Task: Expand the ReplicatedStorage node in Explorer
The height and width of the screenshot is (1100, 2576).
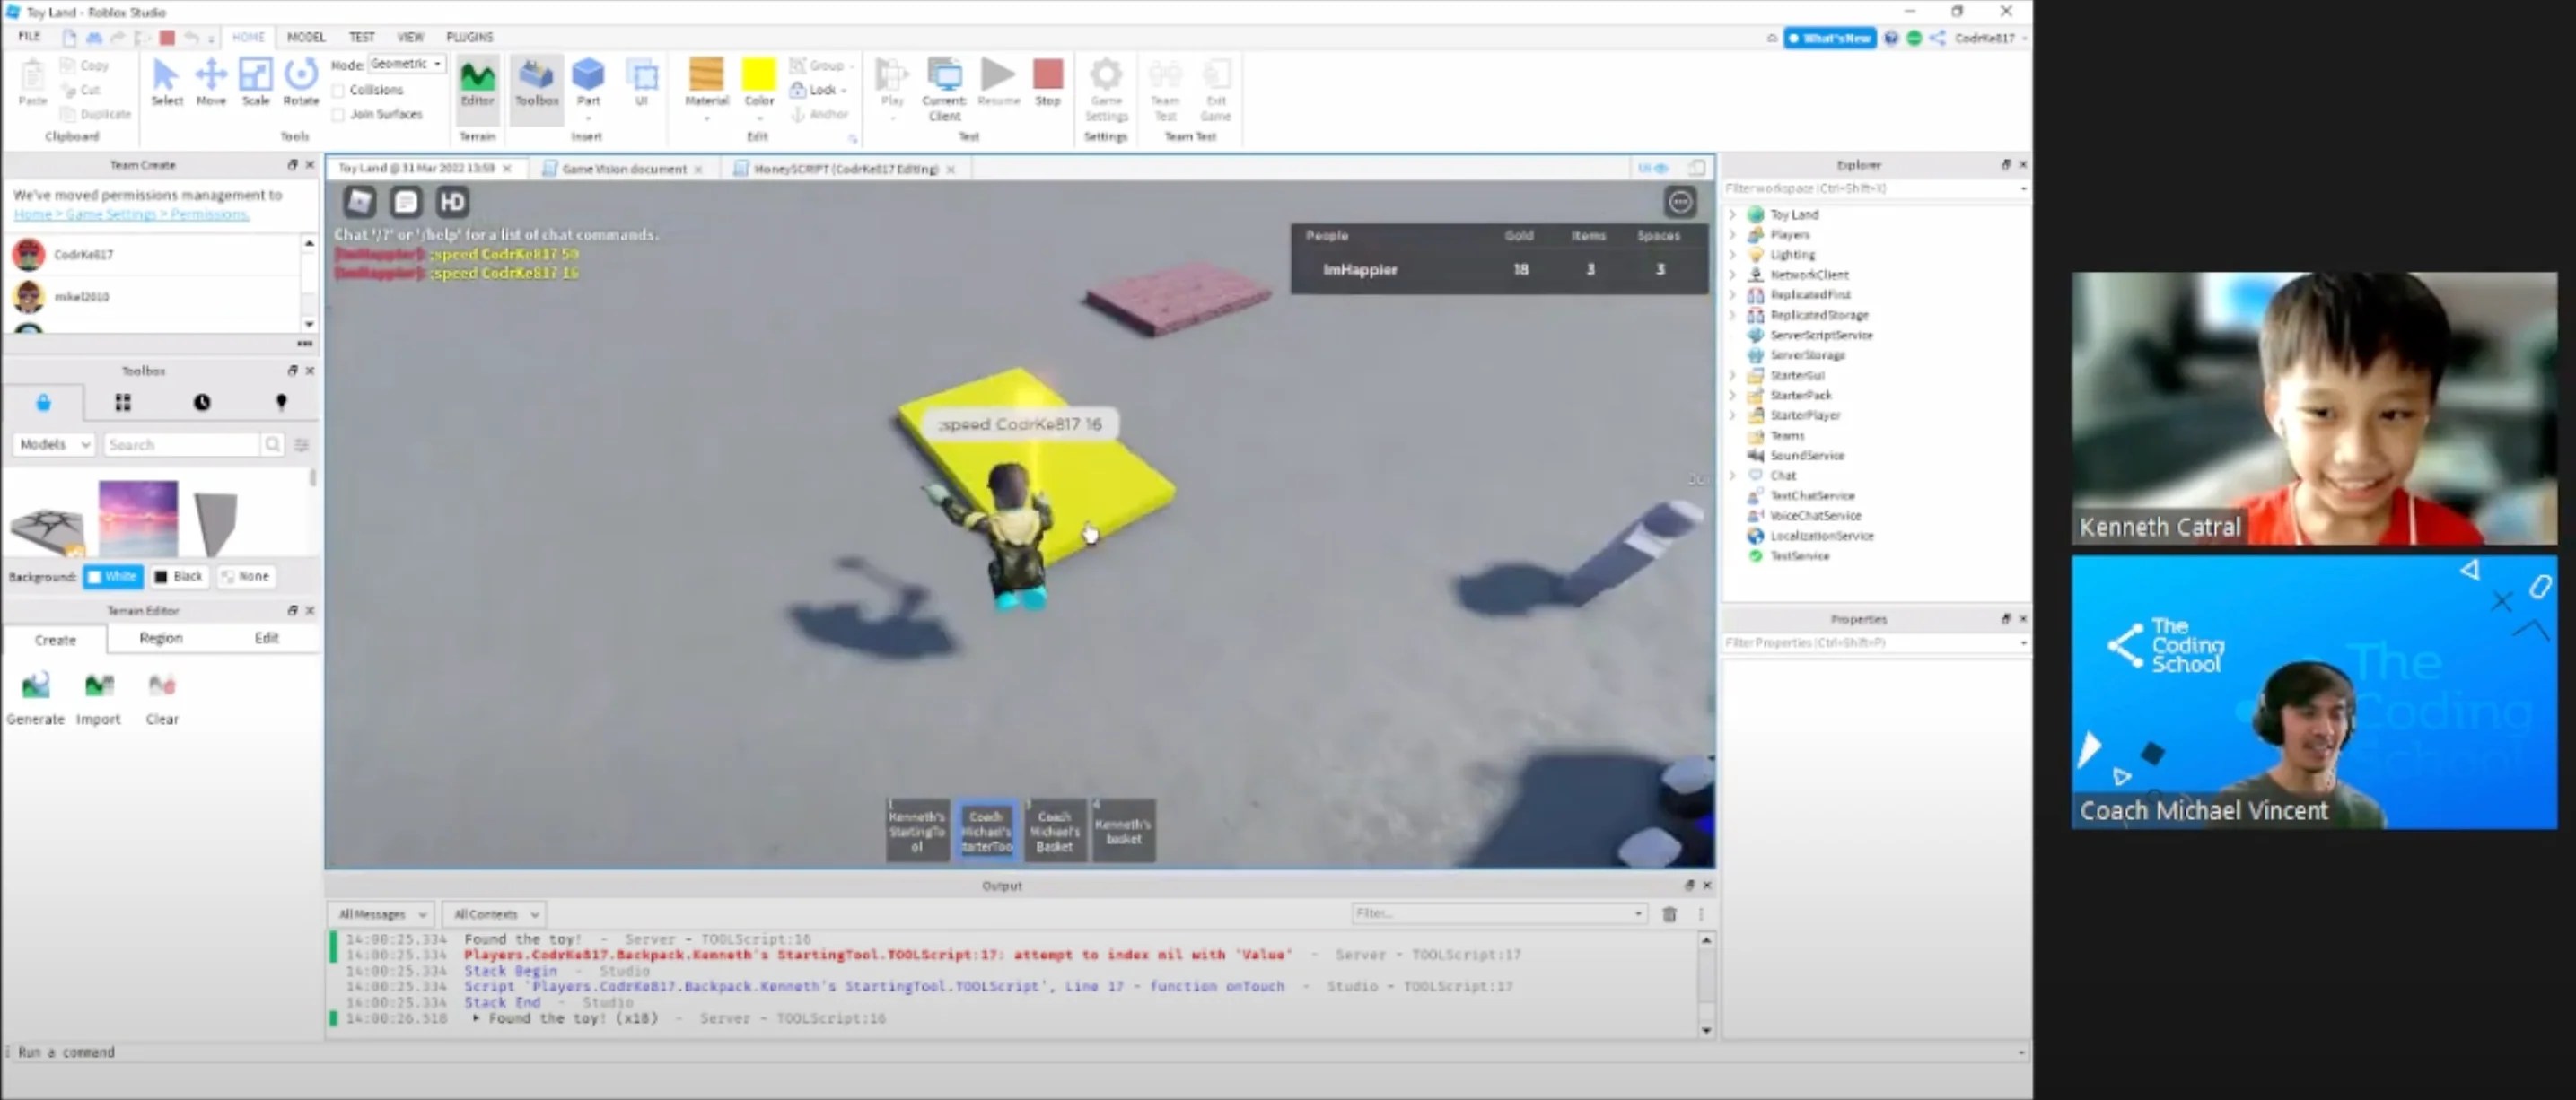Action: [x=1733, y=315]
